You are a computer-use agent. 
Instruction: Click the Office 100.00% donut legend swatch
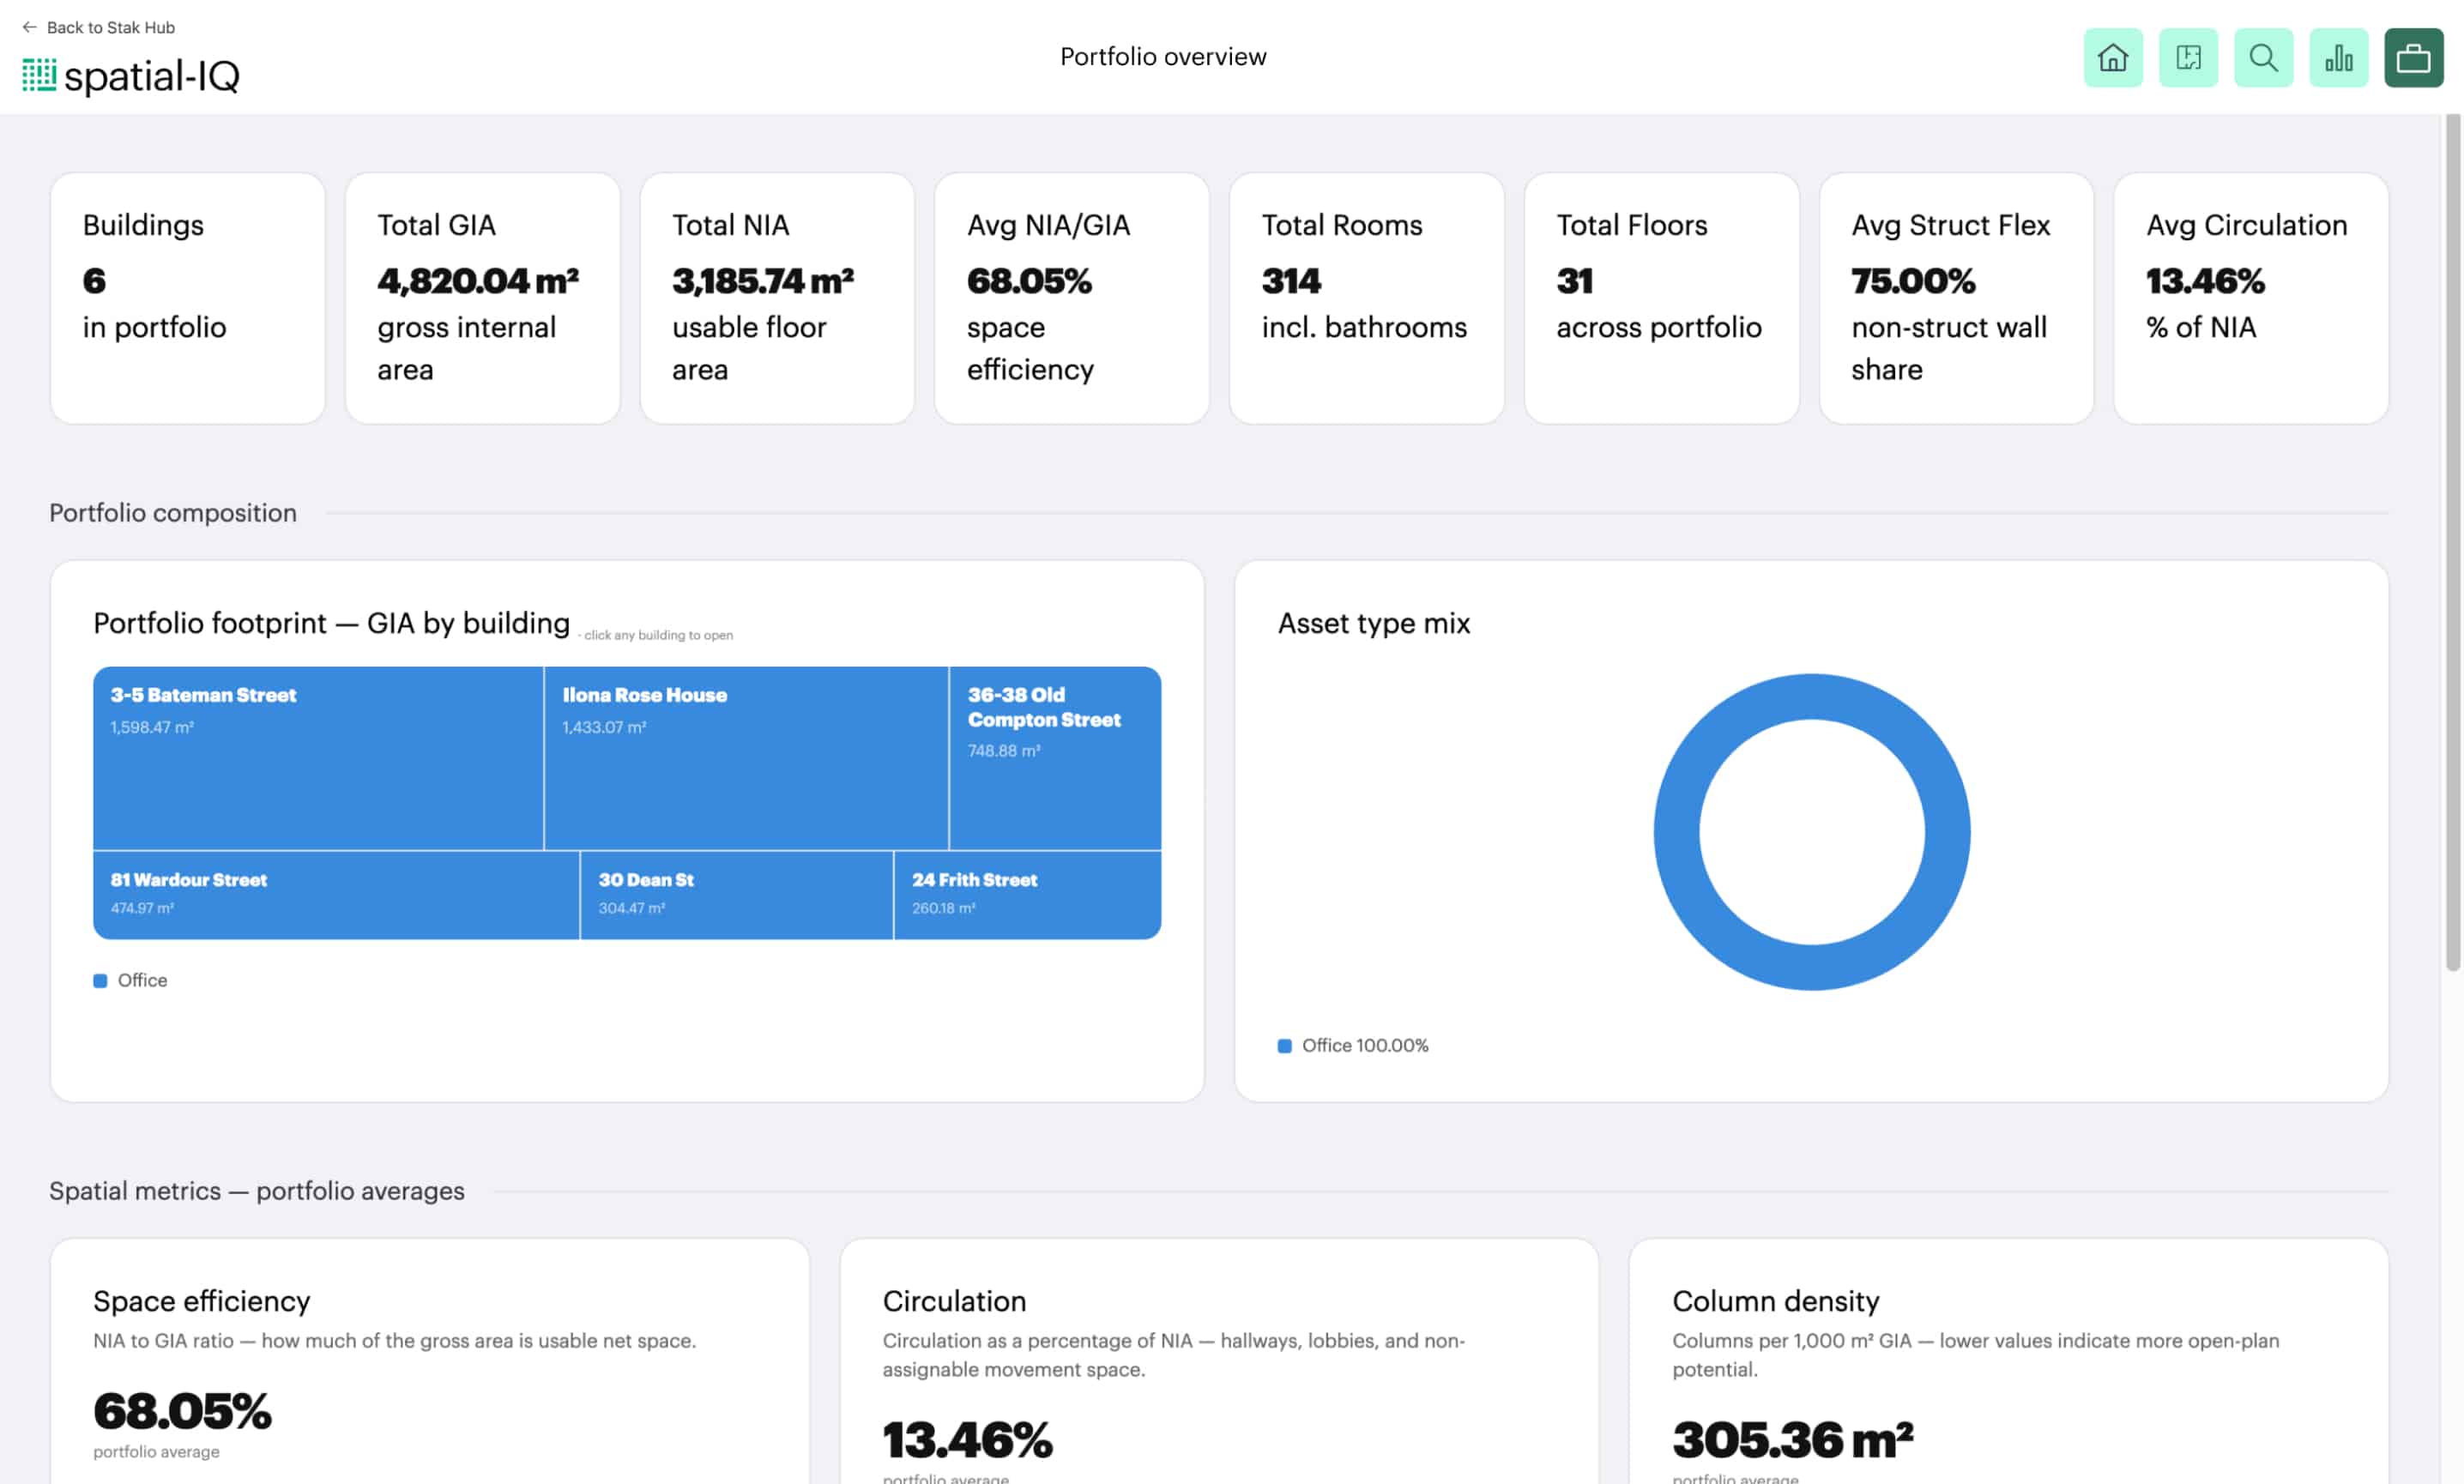click(x=1284, y=1046)
